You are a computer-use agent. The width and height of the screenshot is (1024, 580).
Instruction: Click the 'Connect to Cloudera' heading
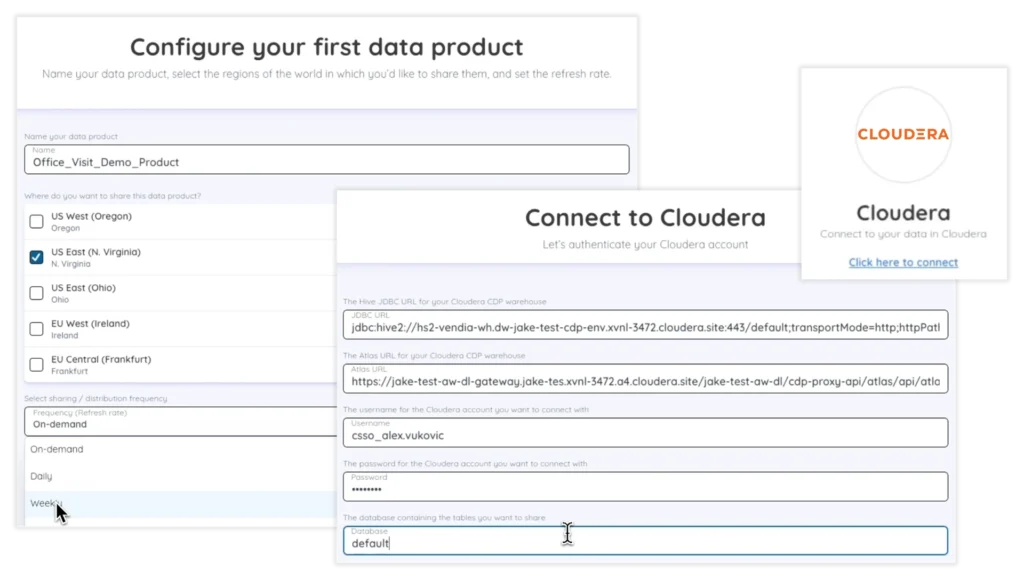point(645,218)
